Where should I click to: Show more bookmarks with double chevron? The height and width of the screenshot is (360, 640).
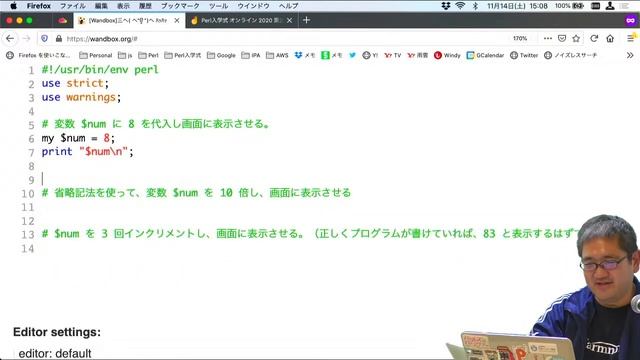[x=630, y=55]
